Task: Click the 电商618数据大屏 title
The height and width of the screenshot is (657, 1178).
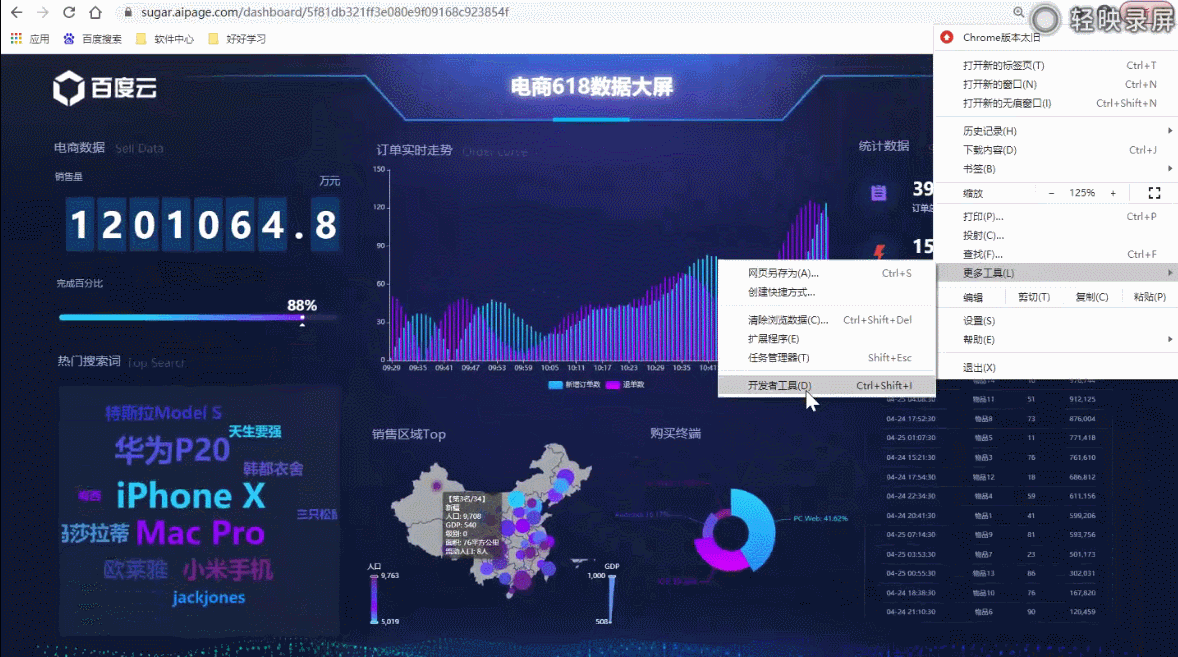Action: pyautogui.click(x=592, y=87)
